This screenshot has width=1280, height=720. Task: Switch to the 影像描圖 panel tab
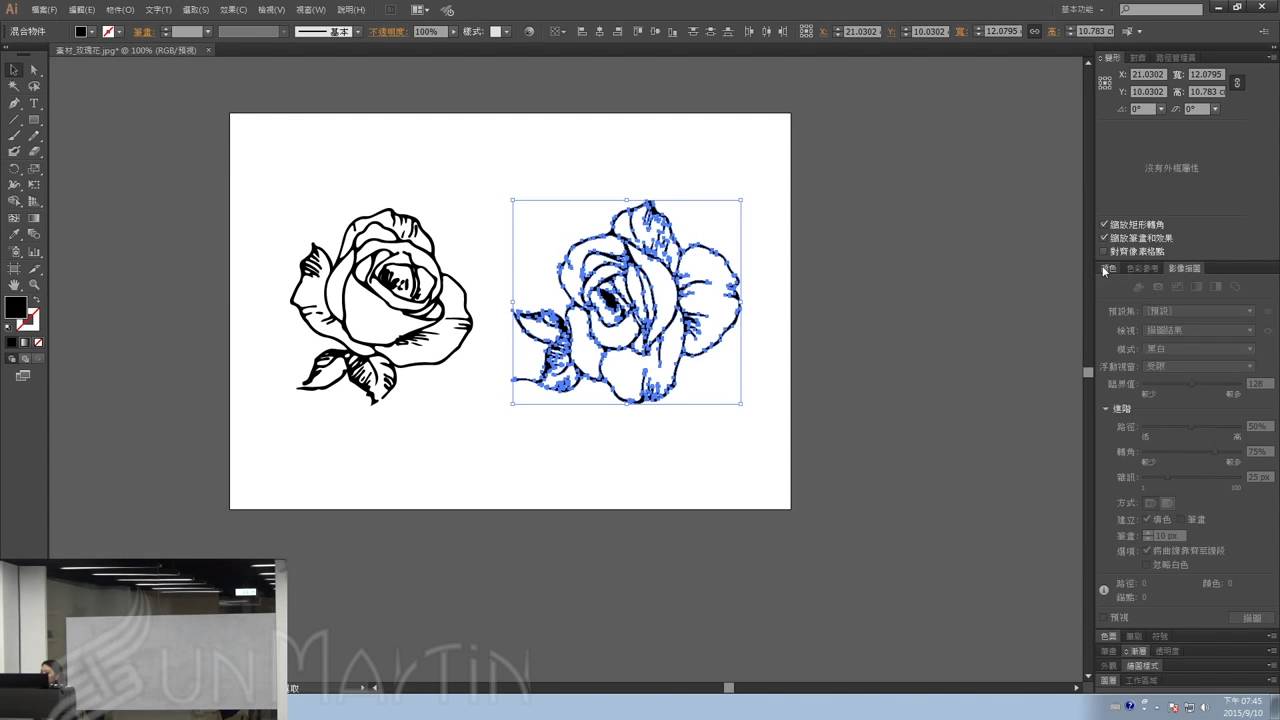[1185, 268]
